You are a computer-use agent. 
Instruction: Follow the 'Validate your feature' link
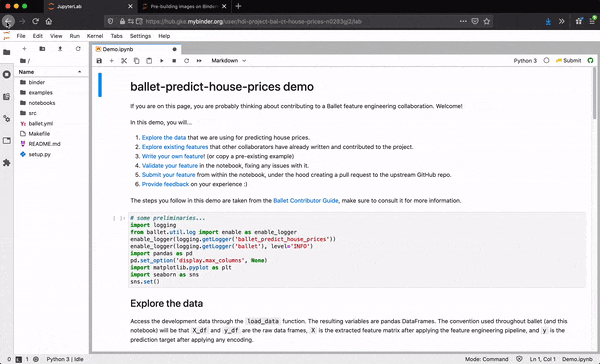170,166
